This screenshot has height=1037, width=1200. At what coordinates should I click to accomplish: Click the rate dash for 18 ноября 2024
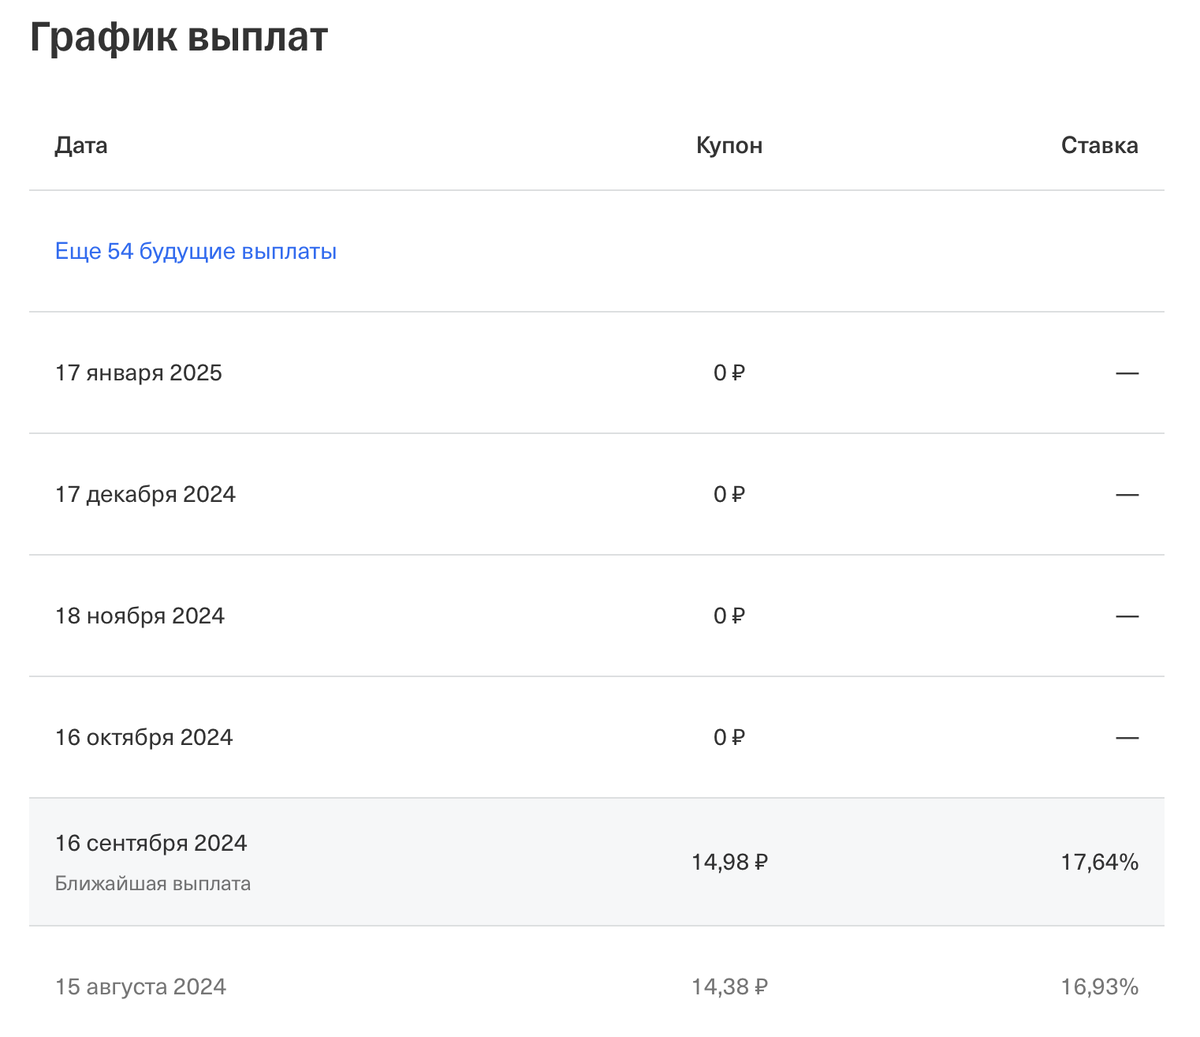(1127, 616)
